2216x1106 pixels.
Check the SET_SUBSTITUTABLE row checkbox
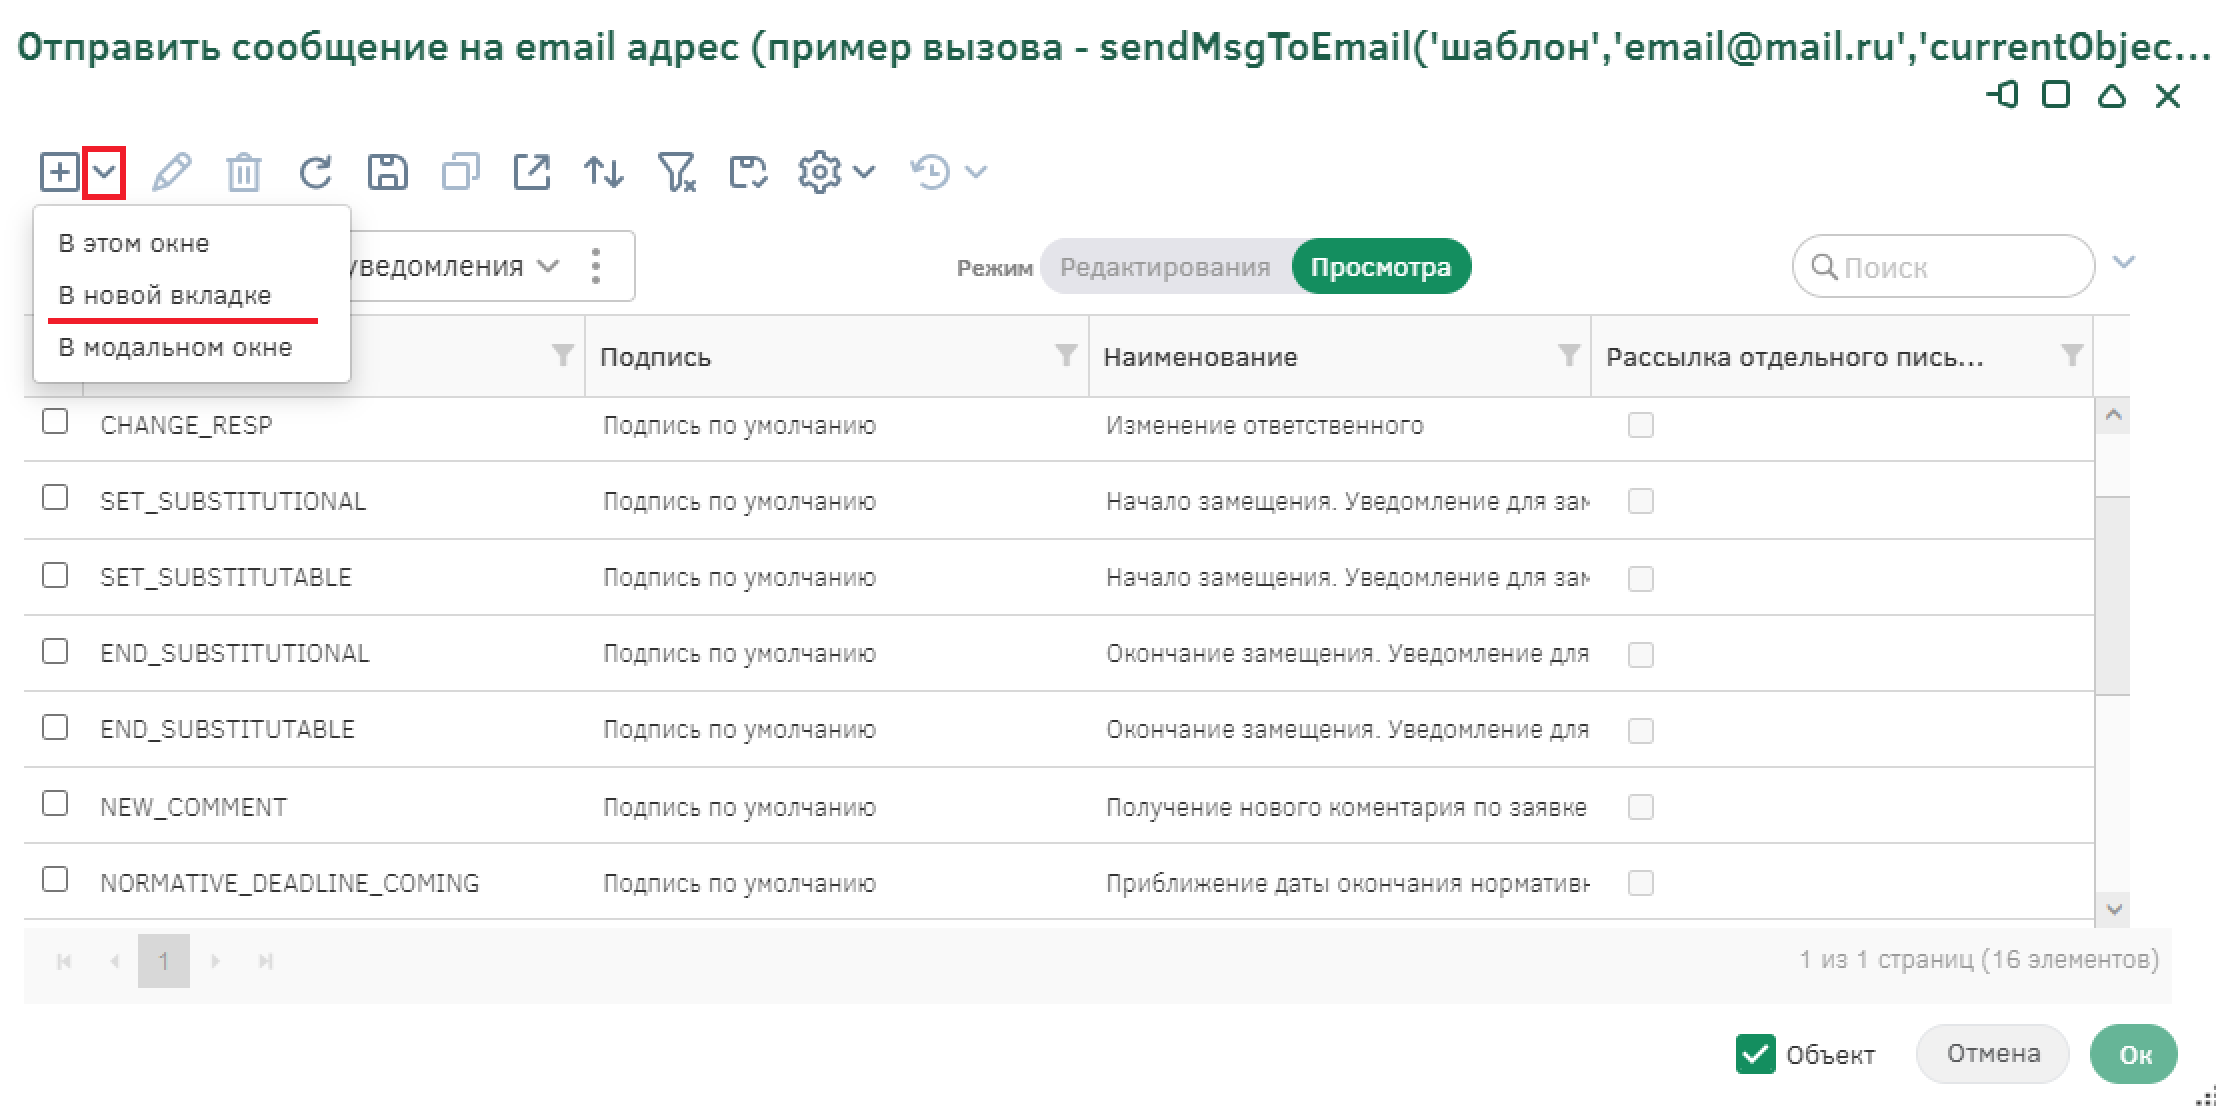55,576
